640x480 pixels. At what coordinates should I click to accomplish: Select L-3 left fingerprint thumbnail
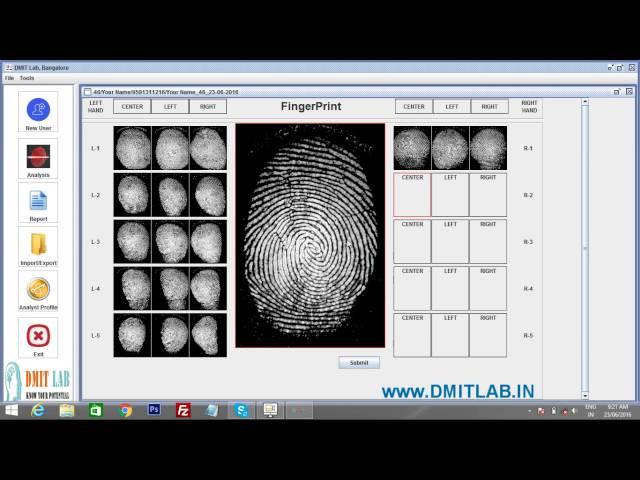pyautogui.click(x=170, y=242)
